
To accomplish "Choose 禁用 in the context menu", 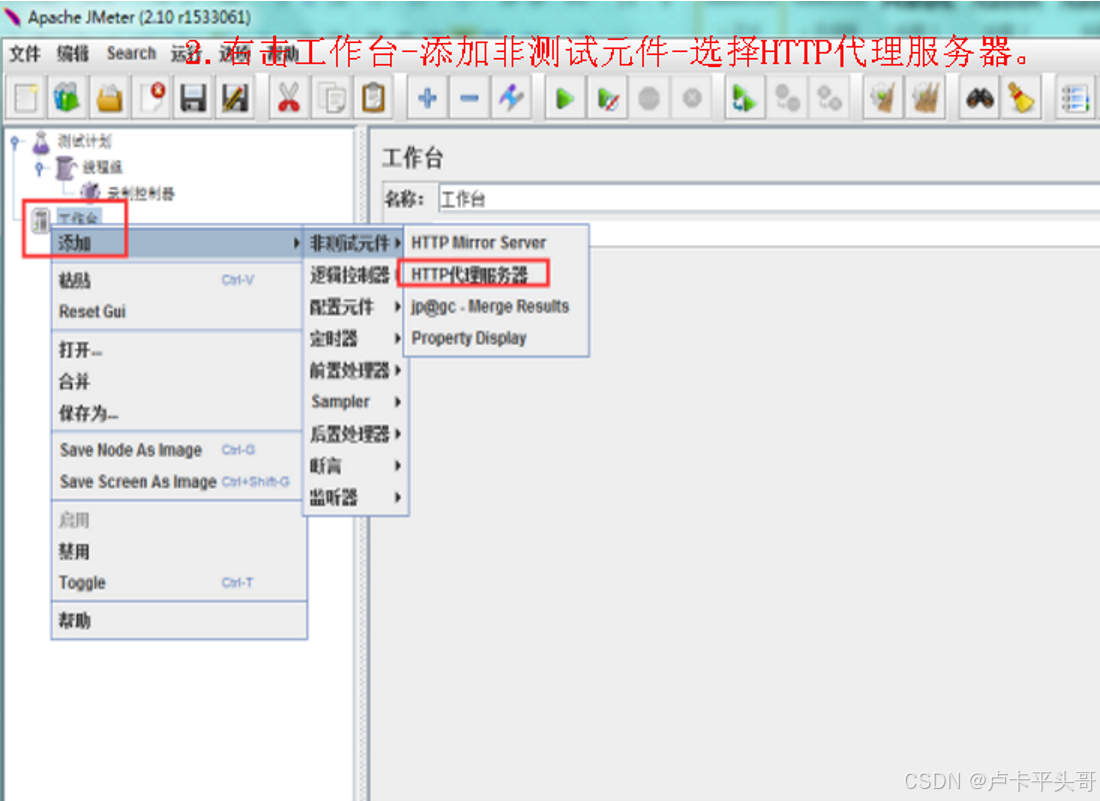I will click(178, 551).
